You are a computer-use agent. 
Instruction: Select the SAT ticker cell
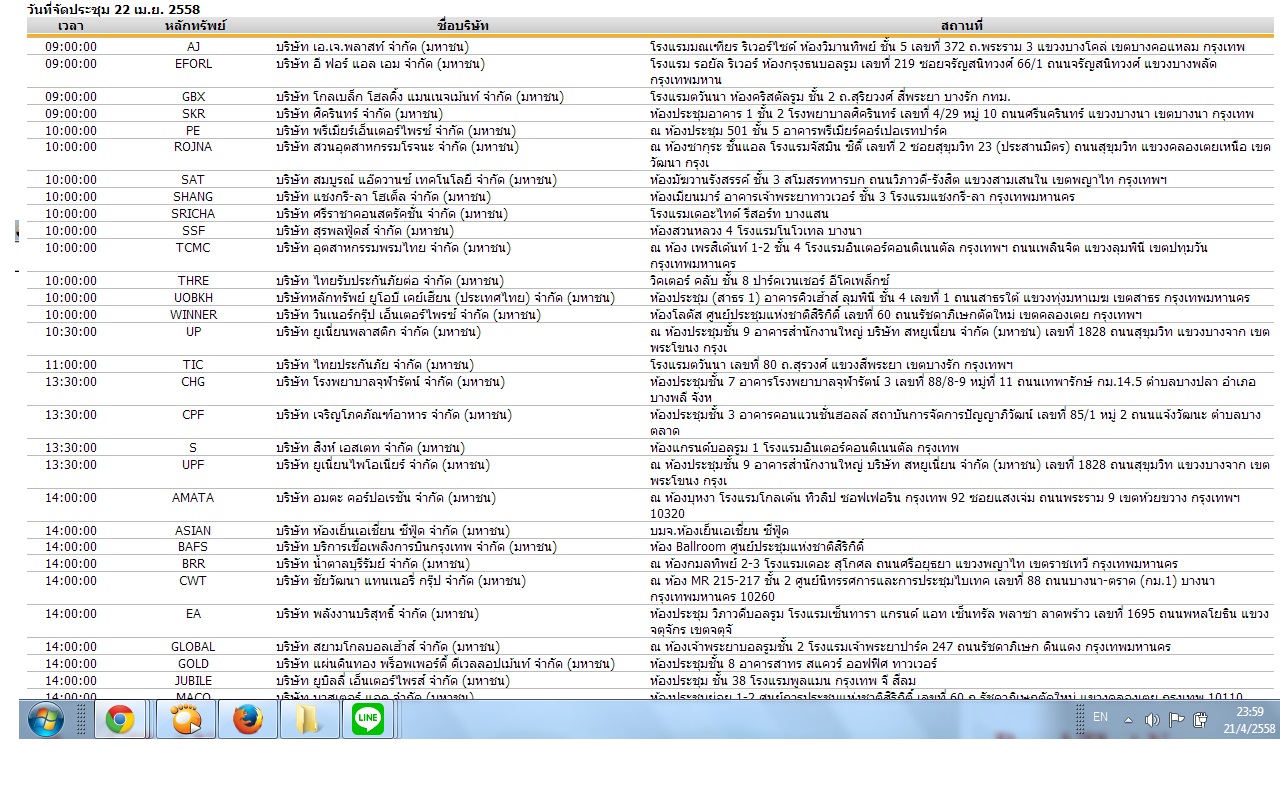[194, 180]
